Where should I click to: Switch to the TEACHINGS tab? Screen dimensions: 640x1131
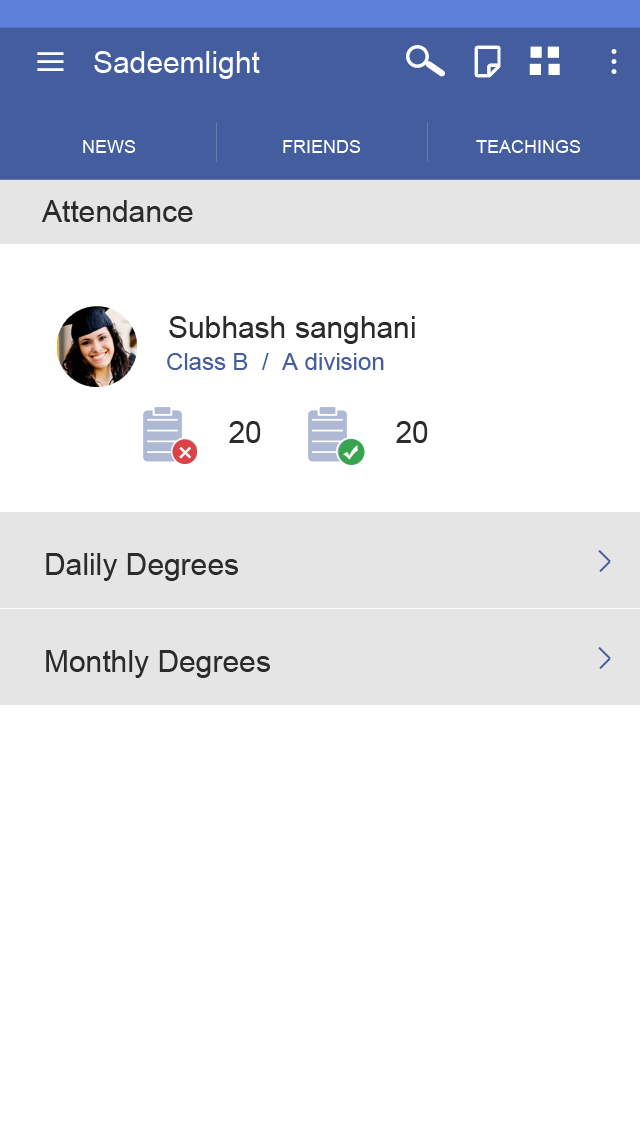[528, 146]
